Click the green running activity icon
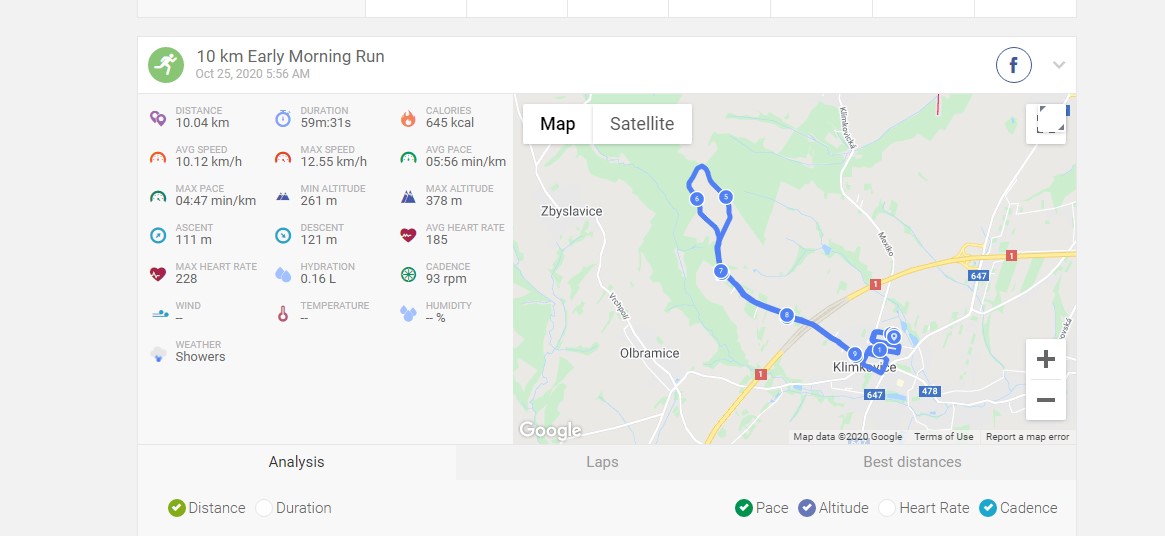 click(166, 65)
